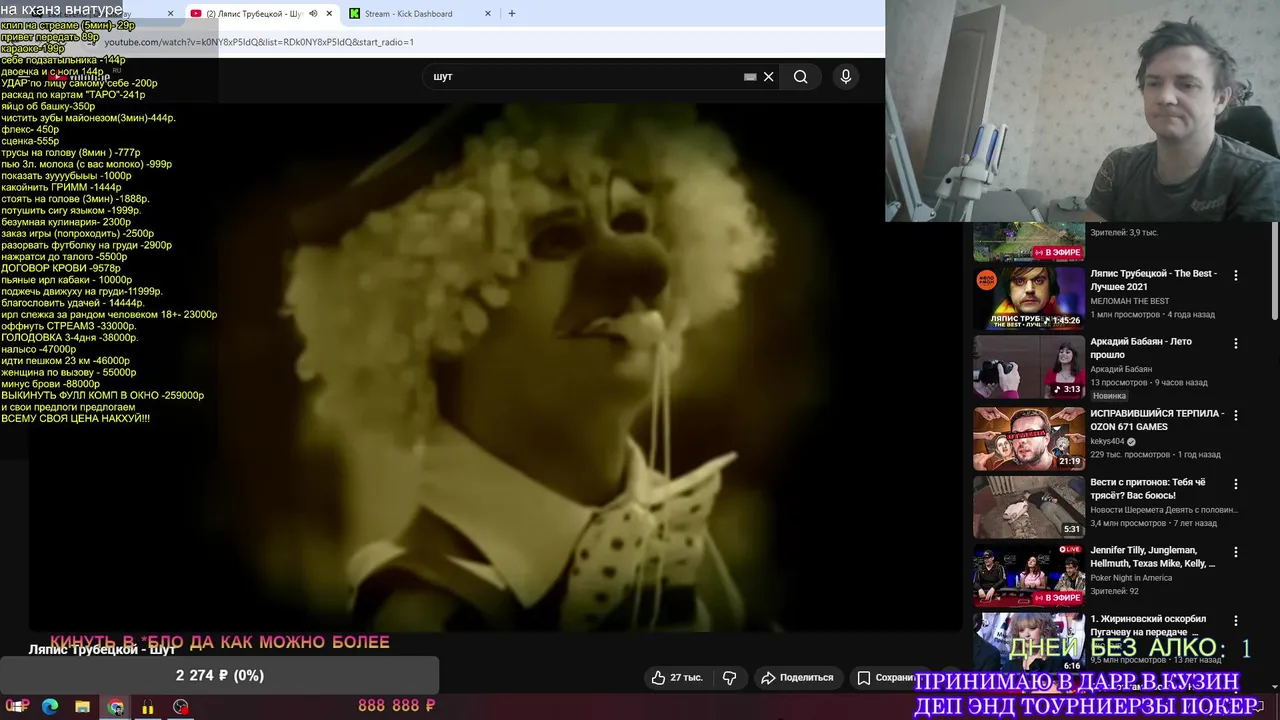Click the YouTube search magnifier button

pyautogui.click(x=800, y=77)
